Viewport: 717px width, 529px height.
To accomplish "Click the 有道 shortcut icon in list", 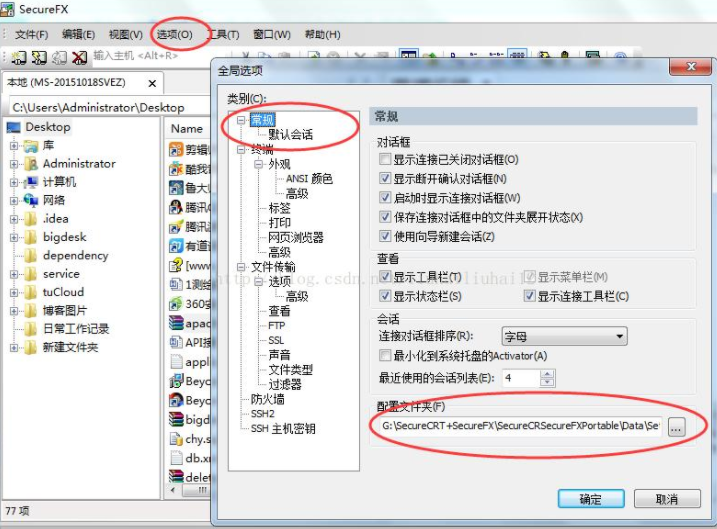I will pos(176,246).
